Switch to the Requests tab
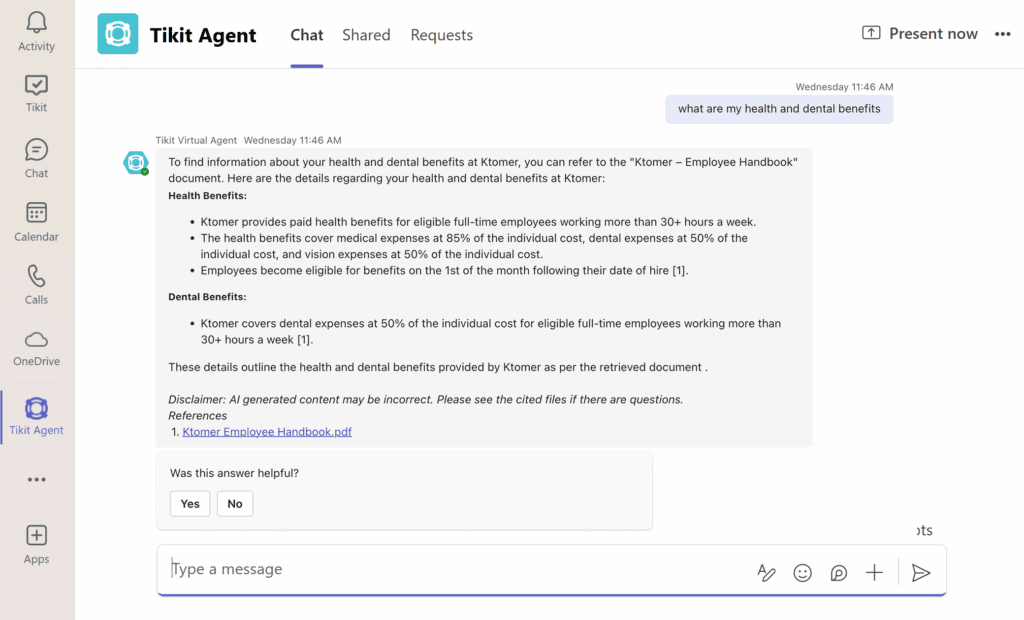 [x=441, y=35]
